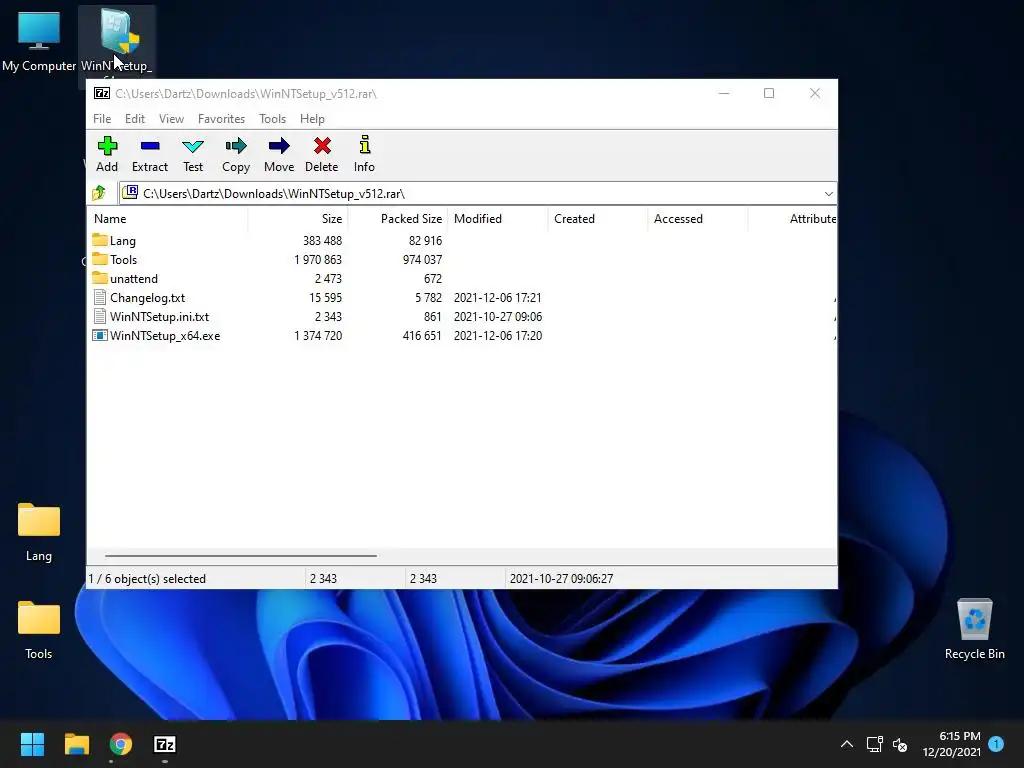The width and height of the screenshot is (1024, 768).
Task: Click the Copy toolbar icon
Action: click(x=236, y=146)
